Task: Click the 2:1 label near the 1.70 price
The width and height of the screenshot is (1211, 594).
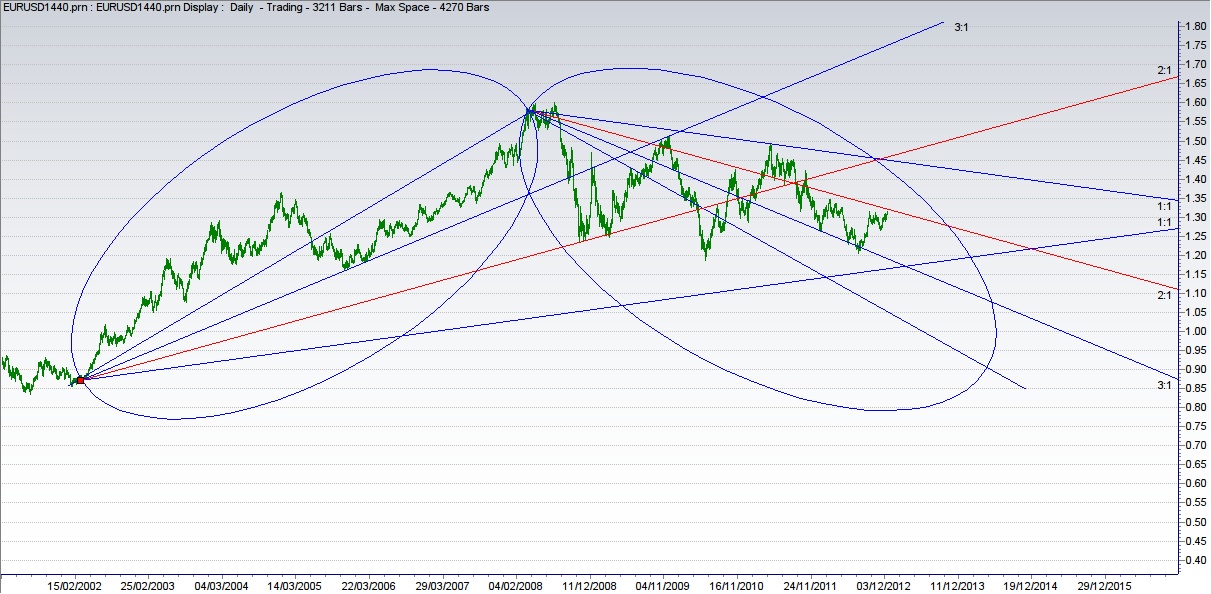Action: 1164,70
